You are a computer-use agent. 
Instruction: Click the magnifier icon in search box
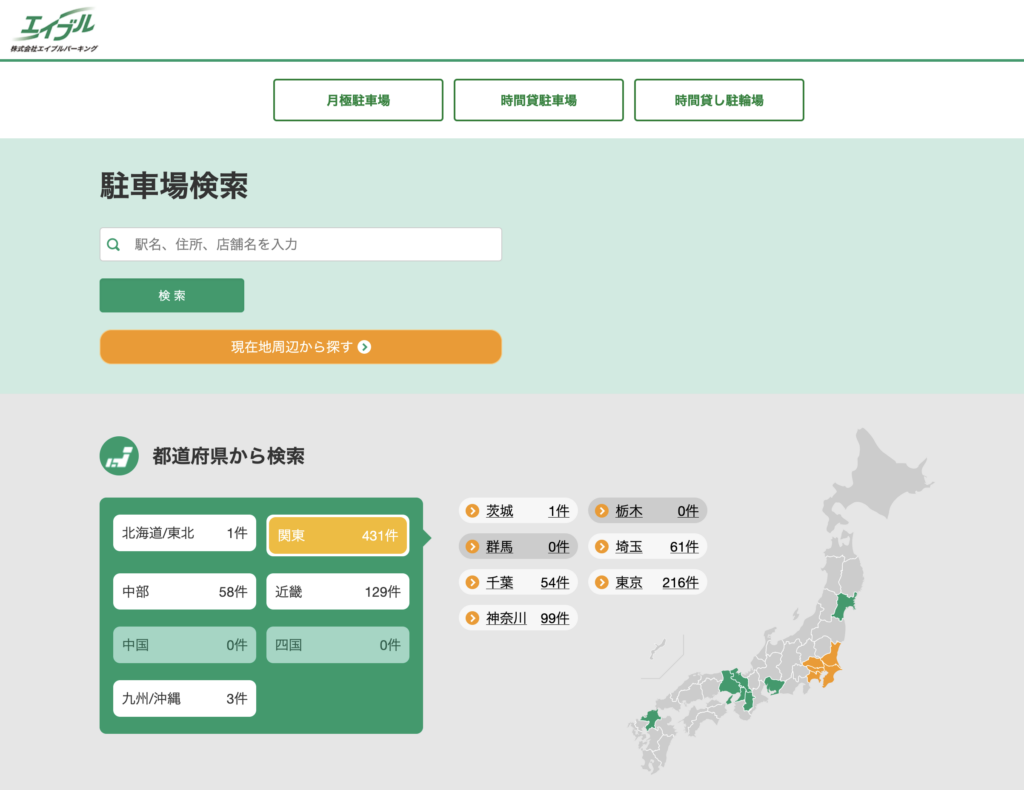click(114, 245)
